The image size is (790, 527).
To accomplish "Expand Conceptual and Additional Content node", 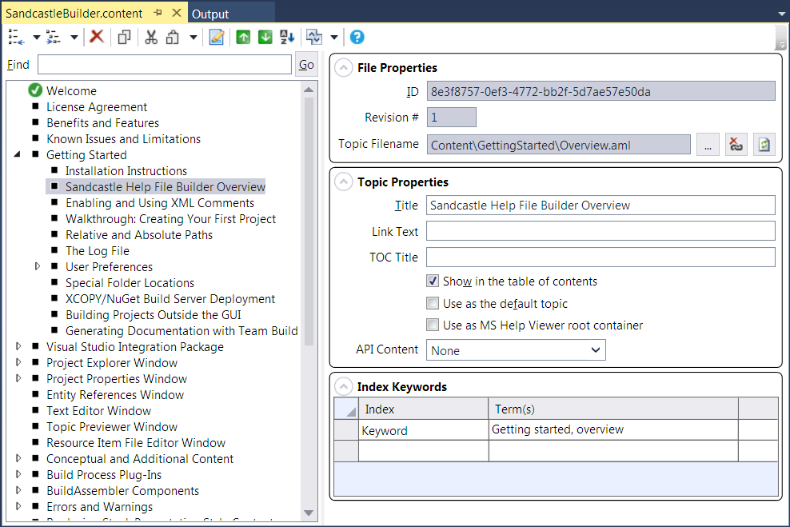I will pyautogui.click(x=18, y=458).
